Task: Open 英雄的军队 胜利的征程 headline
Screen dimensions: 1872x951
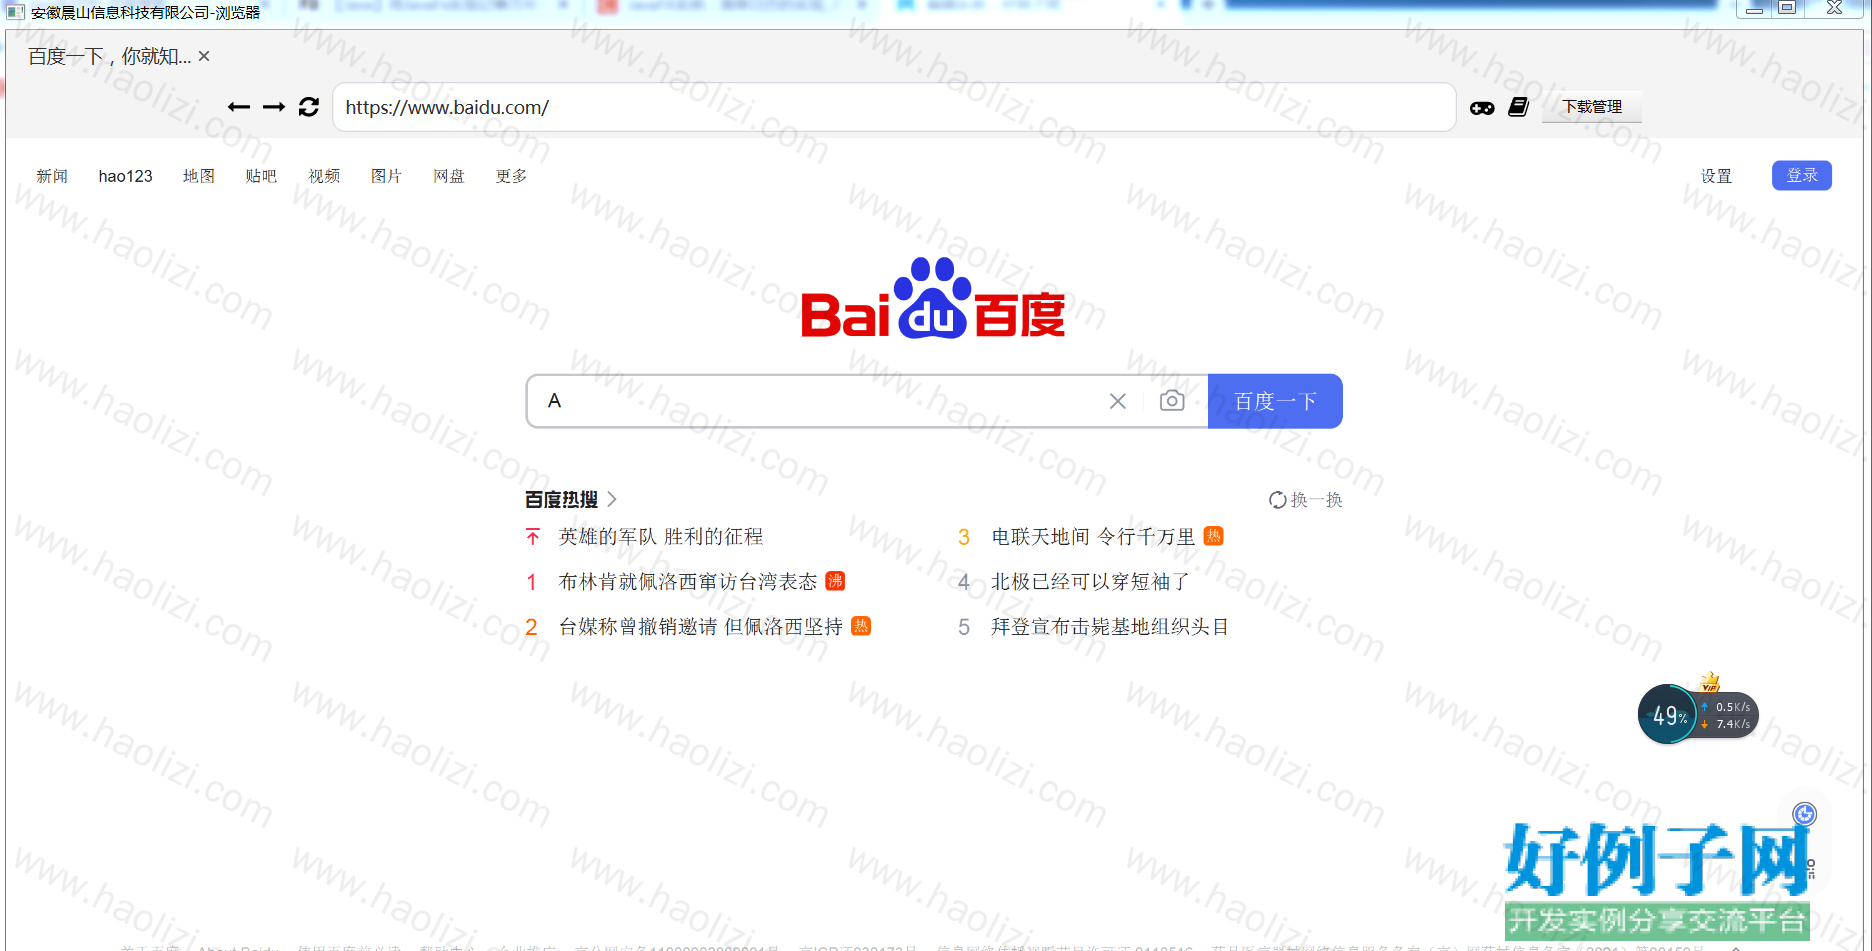Action: point(661,537)
